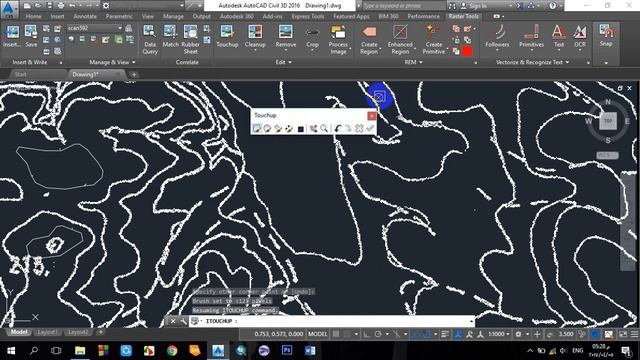The width and height of the screenshot is (640, 360).
Task: Switch to the Annotate ribbon tab
Action: [x=85, y=16]
